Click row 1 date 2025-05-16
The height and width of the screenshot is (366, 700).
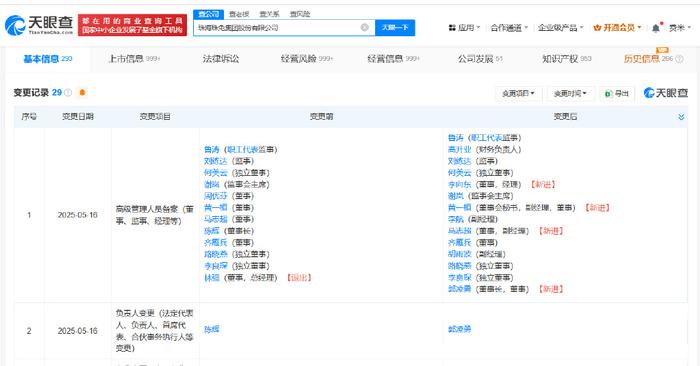click(78, 215)
